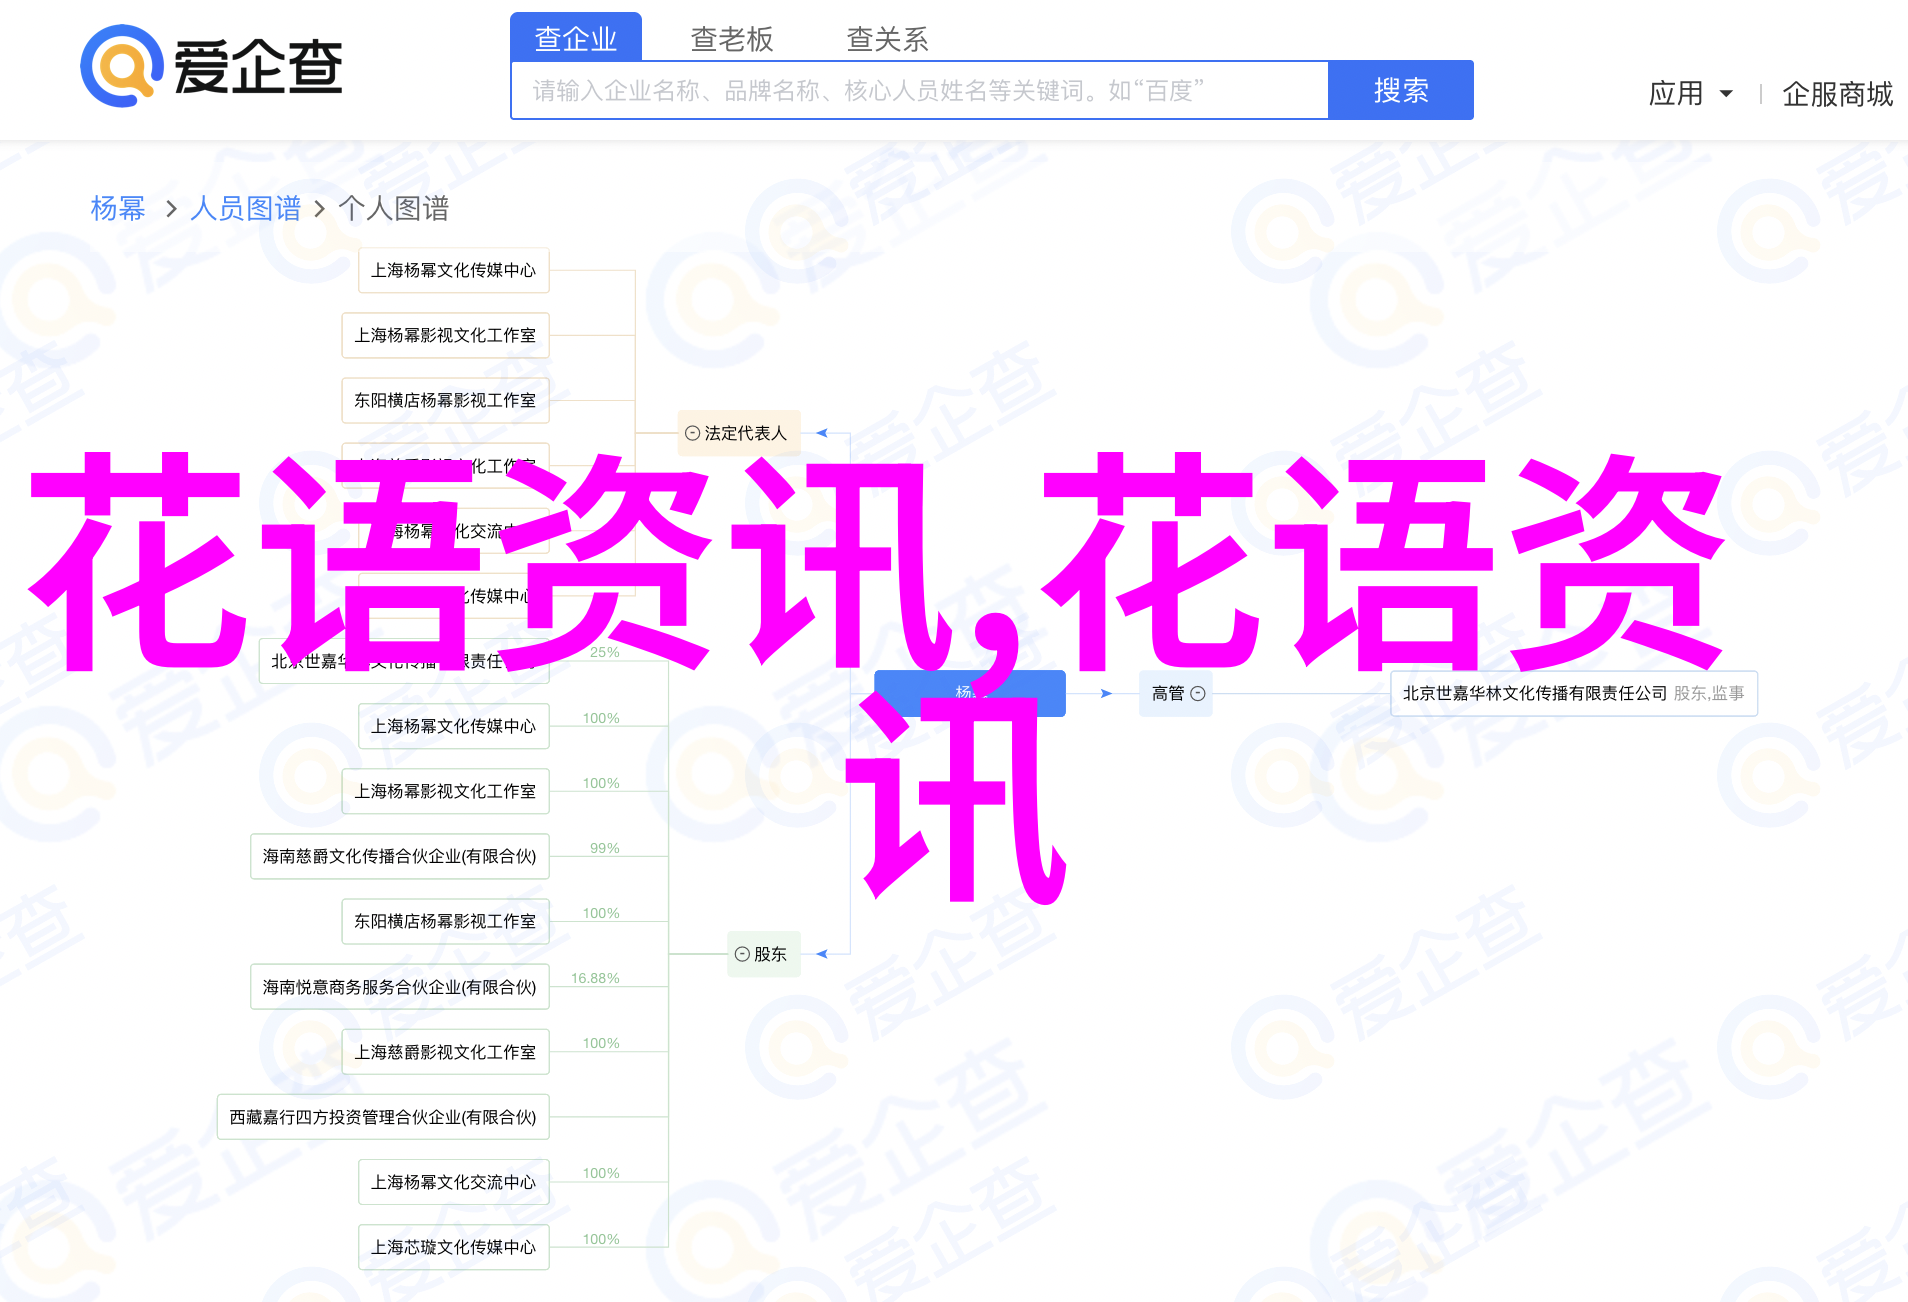This screenshot has width=1908, height=1302.
Task: Select top 上海杨幂影视文化工作室 legal representative node
Action: click(x=446, y=335)
